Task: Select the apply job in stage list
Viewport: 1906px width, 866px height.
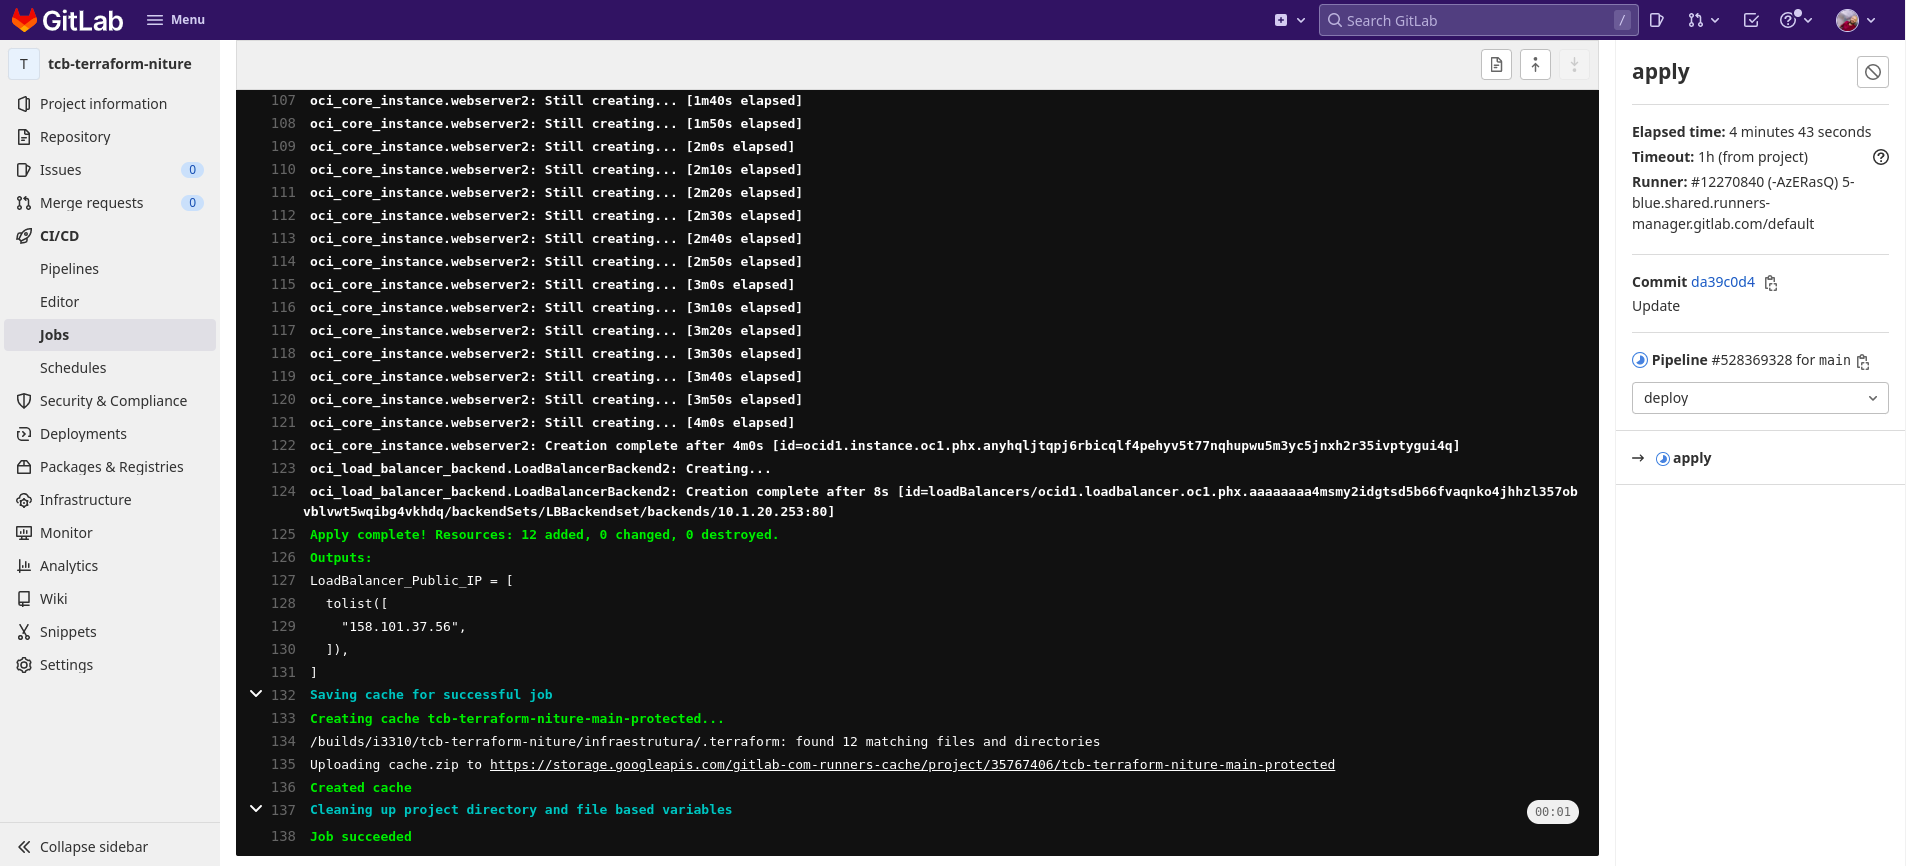Action: coord(1692,458)
